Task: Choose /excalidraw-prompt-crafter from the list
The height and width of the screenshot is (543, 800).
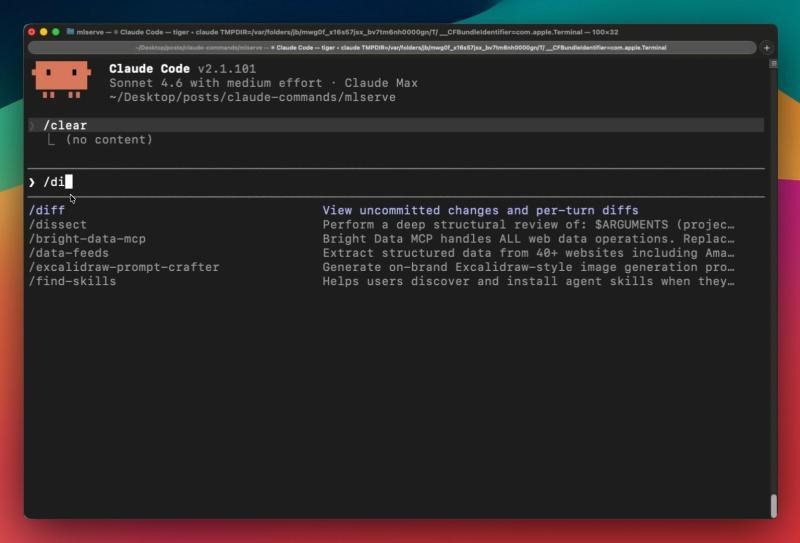Action: [x=124, y=267]
